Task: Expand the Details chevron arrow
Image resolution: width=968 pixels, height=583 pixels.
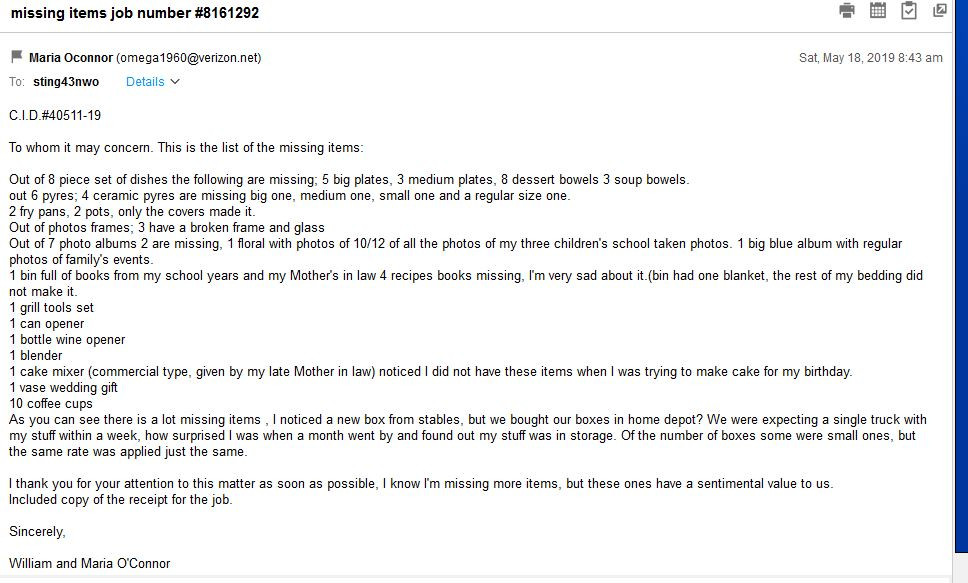Action: 176,82
